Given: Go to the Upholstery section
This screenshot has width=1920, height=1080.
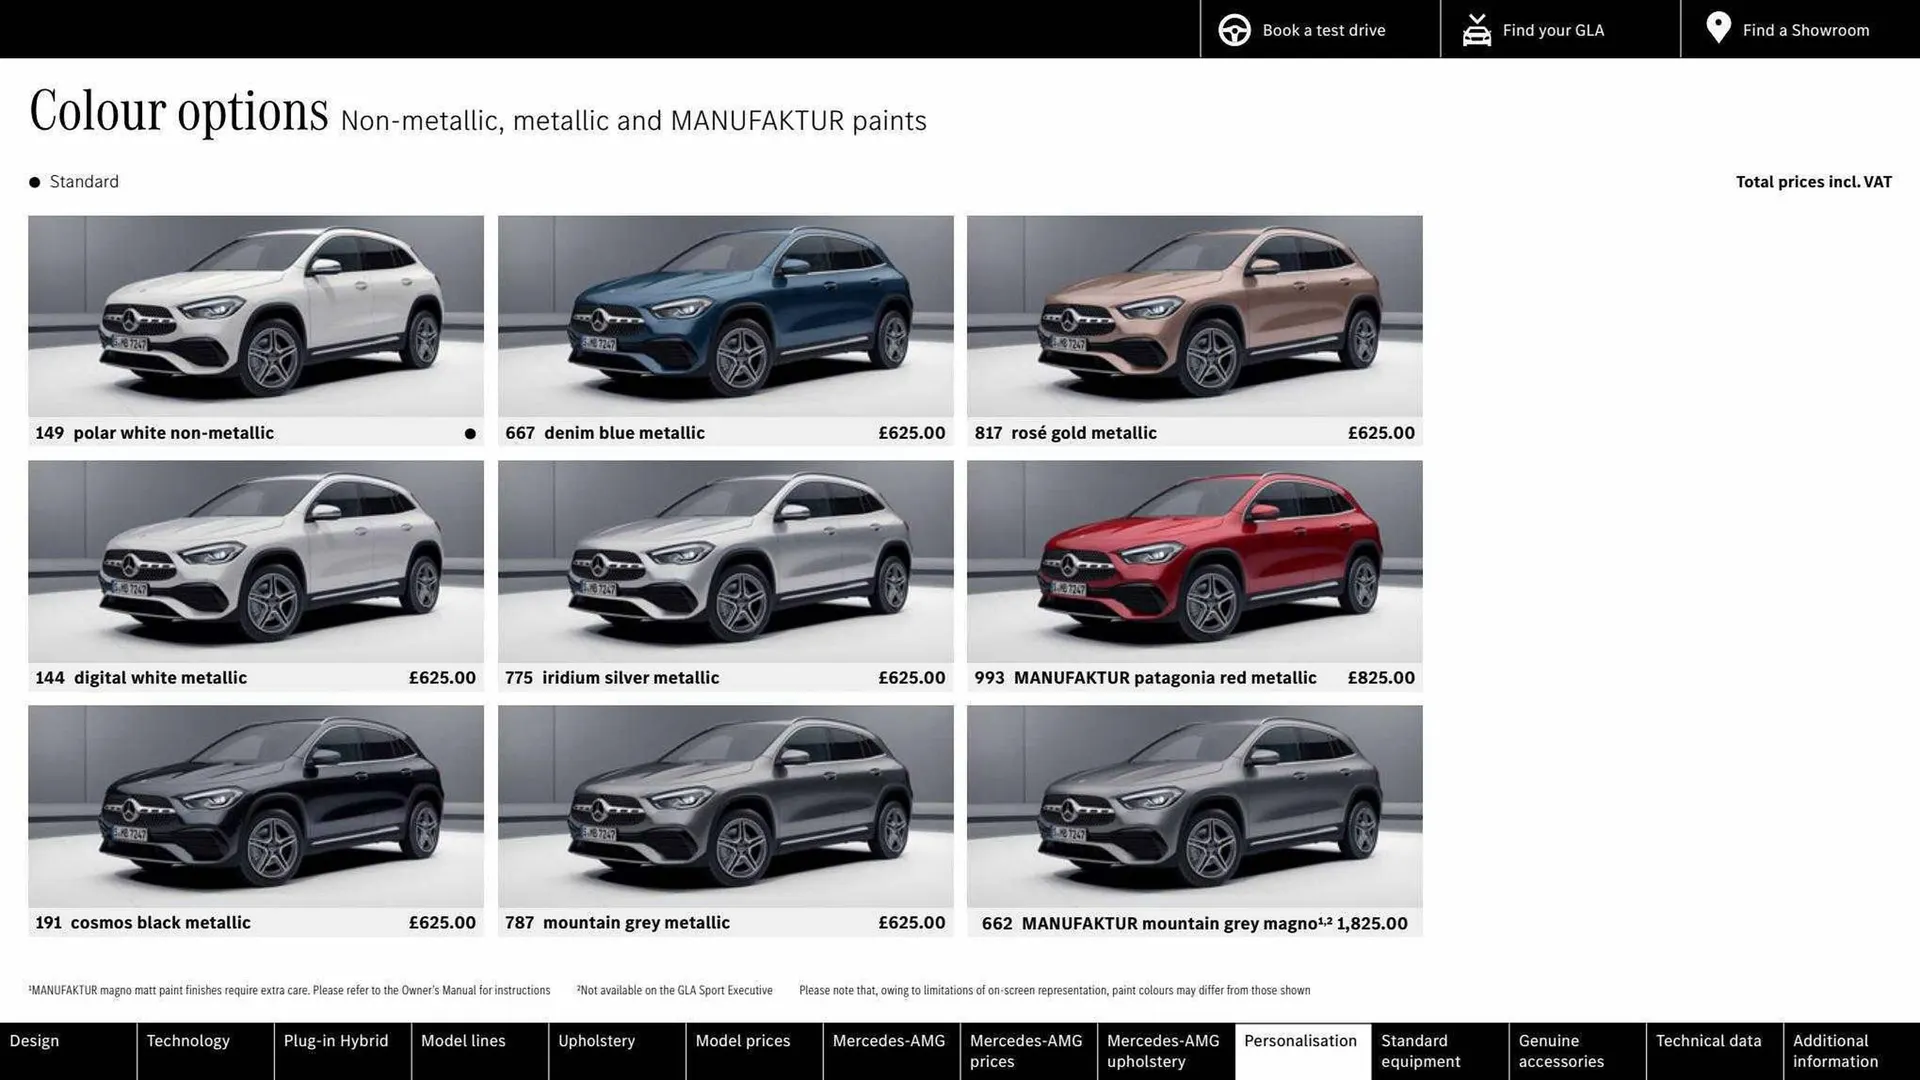Looking at the screenshot, I should click(x=596, y=1040).
